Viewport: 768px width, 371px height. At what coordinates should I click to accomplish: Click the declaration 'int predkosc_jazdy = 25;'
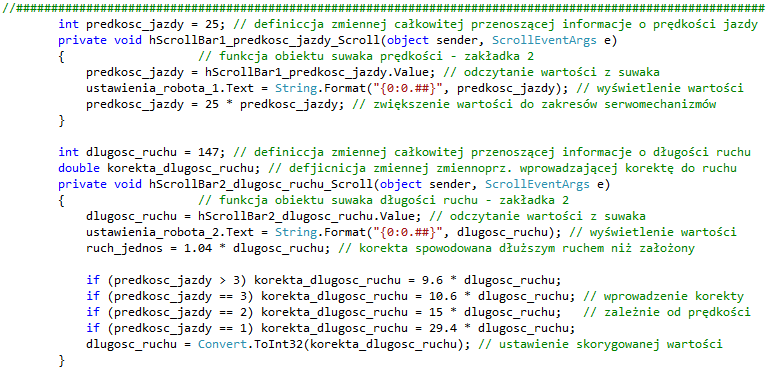pos(142,24)
